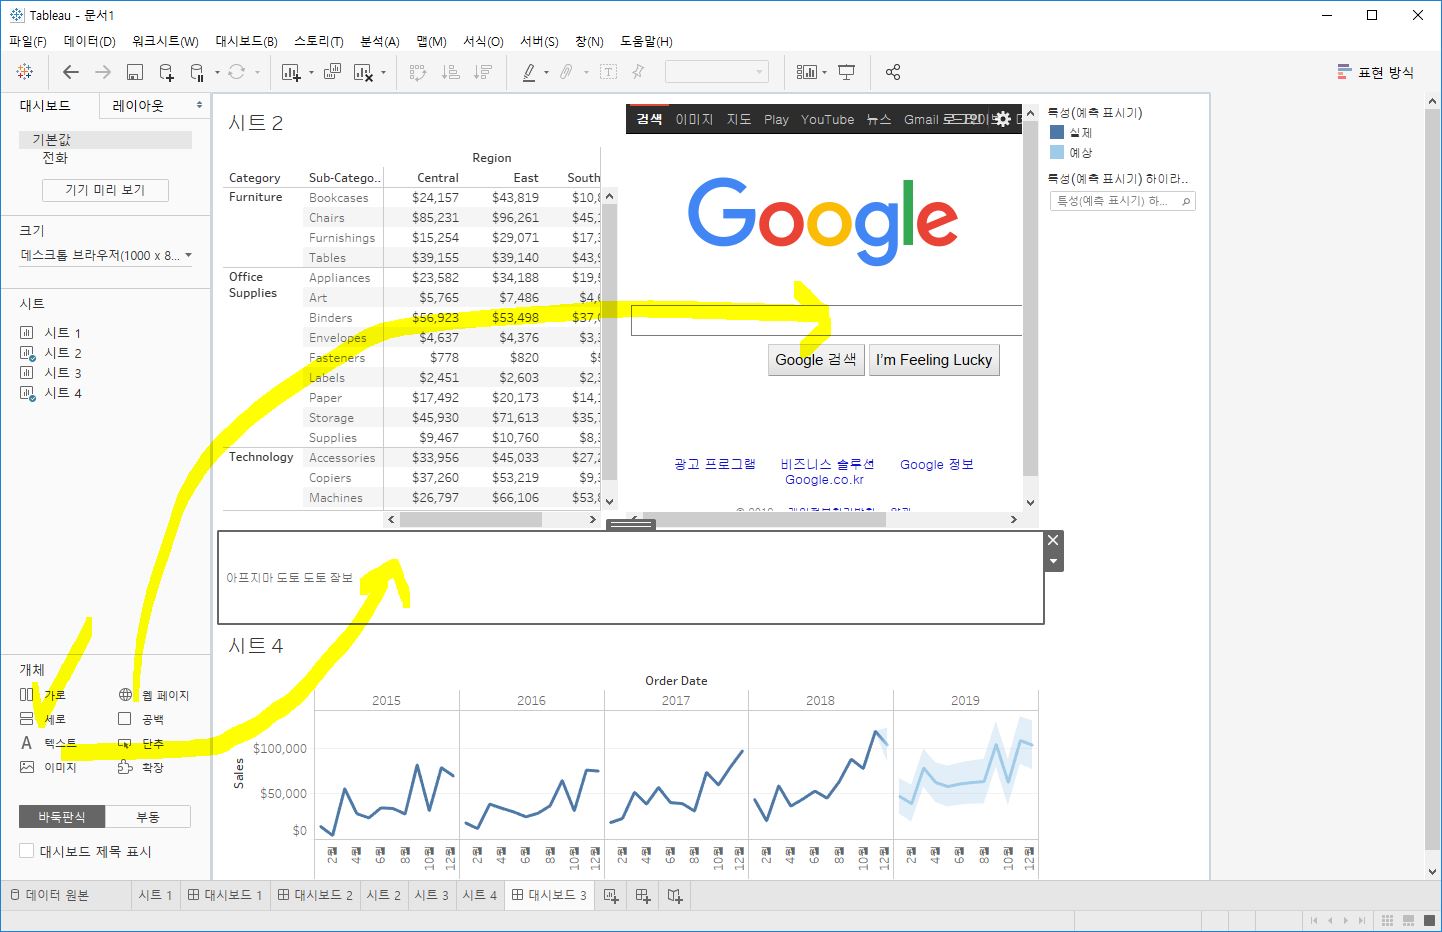Switch to the bottom 시트 4 tab
Screen dimensions: 1442x932
click(x=479, y=895)
